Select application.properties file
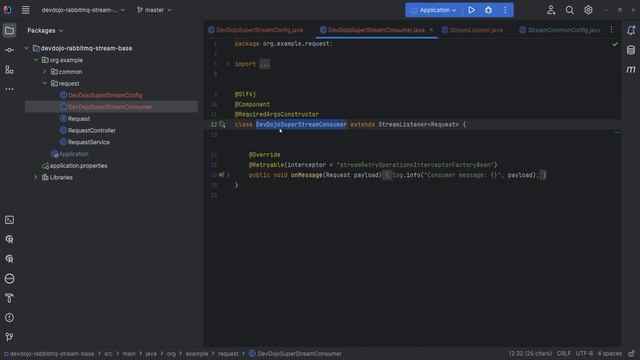The height and width of the screenshot is (360, 640). (x=79, y=166)
